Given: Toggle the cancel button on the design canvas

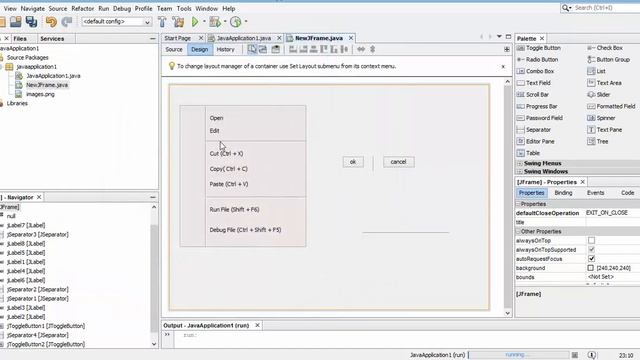Looking at the screenshot, I should [x=398, y=162].
